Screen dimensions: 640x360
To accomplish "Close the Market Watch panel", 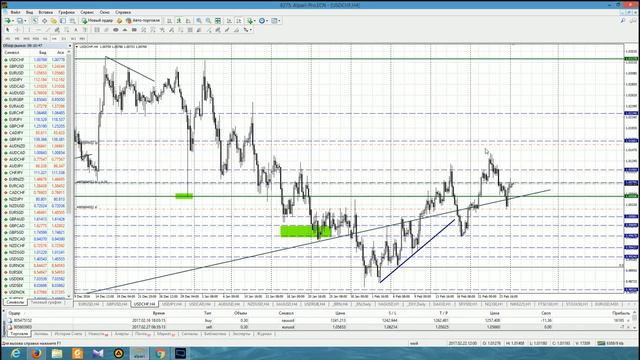I will click(x=70, y=46).
